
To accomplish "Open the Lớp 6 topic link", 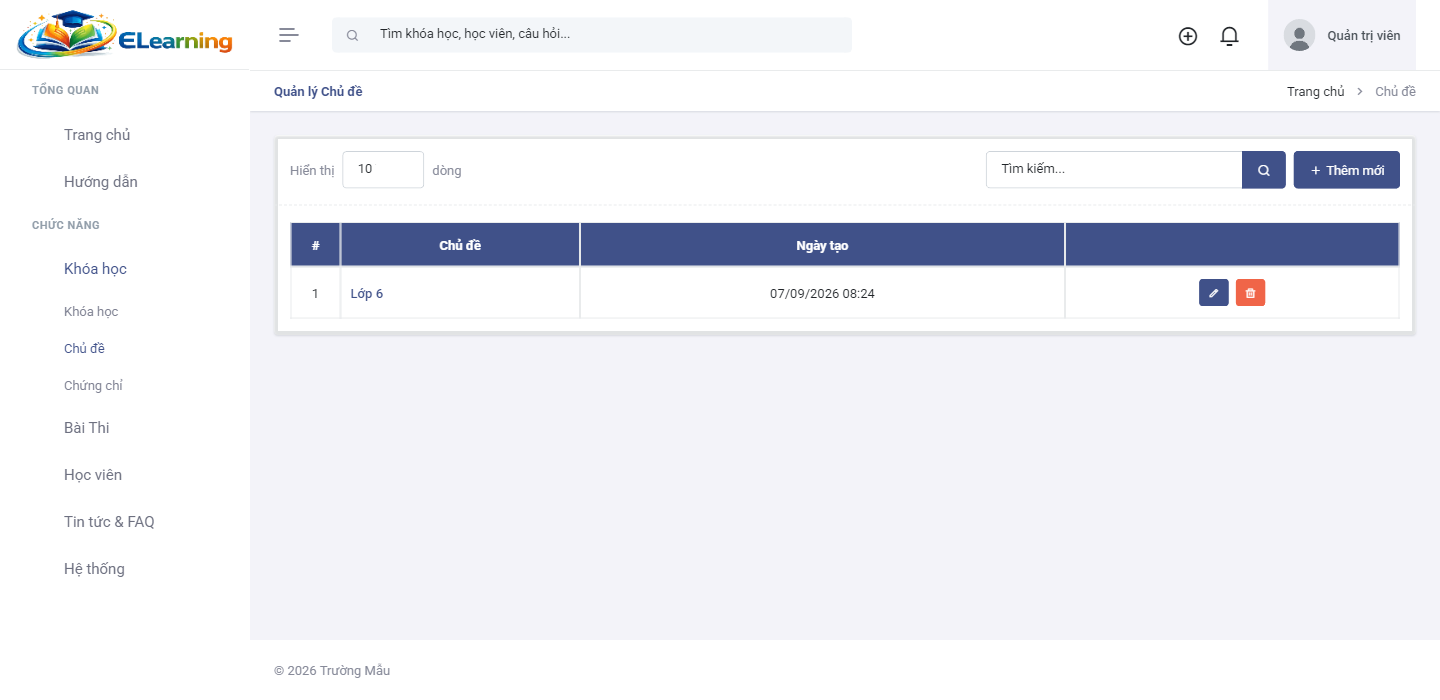I will click(367, 294).
